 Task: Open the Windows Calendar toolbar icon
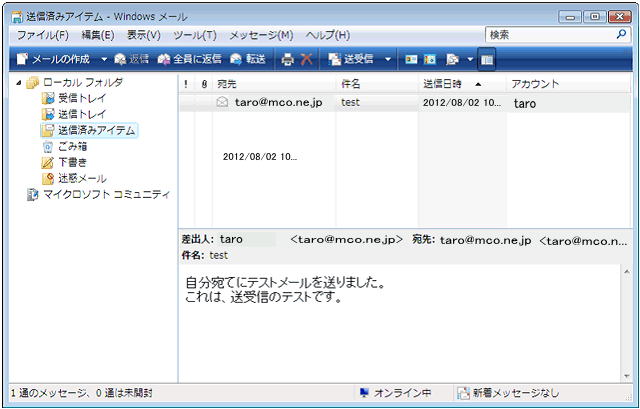pos(429,60)
